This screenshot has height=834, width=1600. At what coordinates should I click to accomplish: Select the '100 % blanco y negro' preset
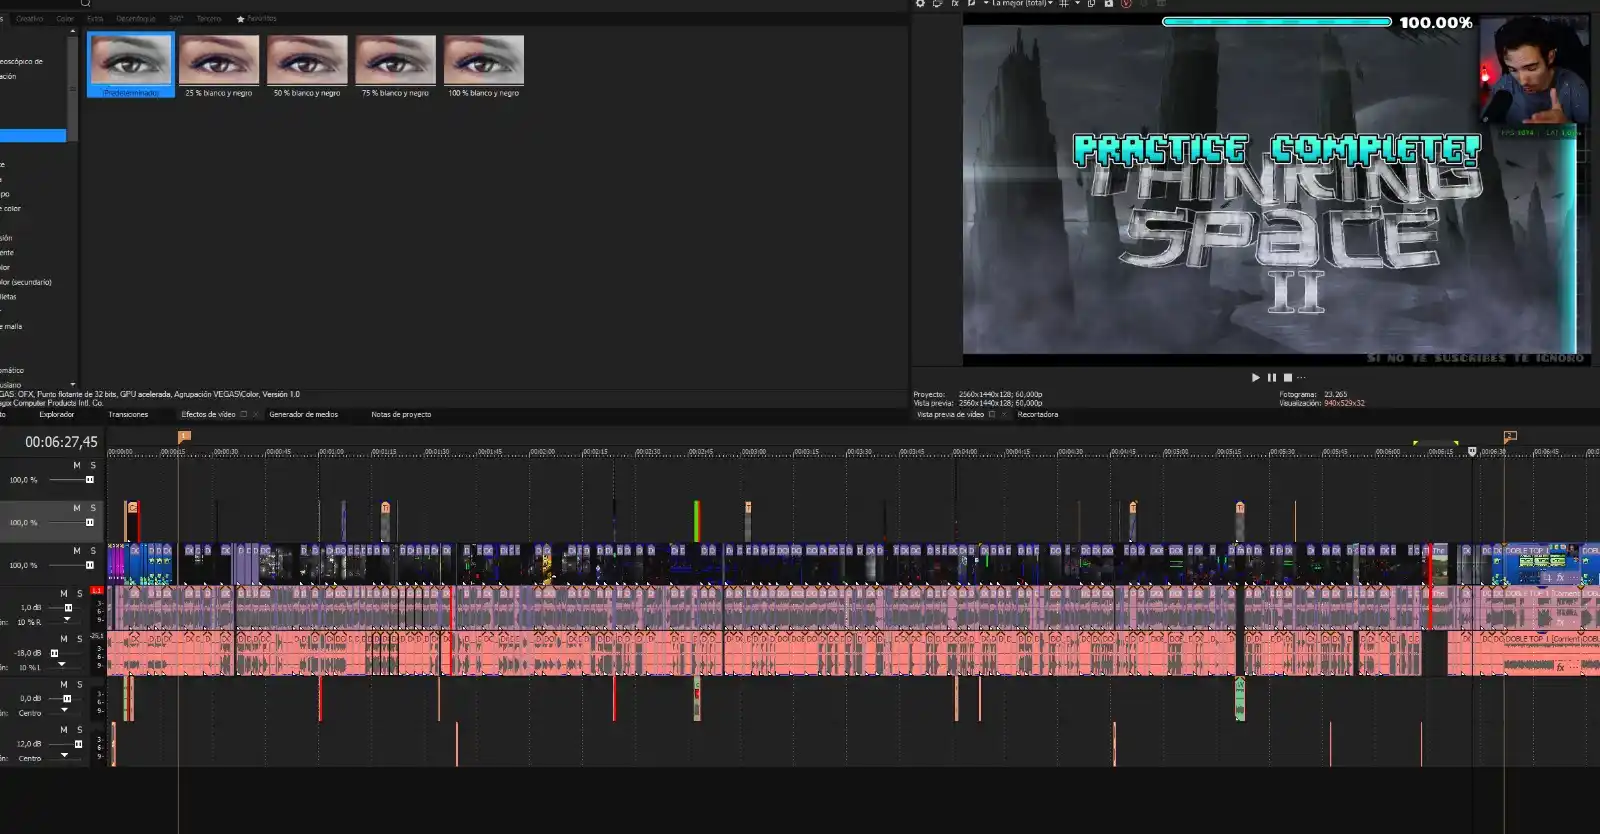[x=484, y=66]
